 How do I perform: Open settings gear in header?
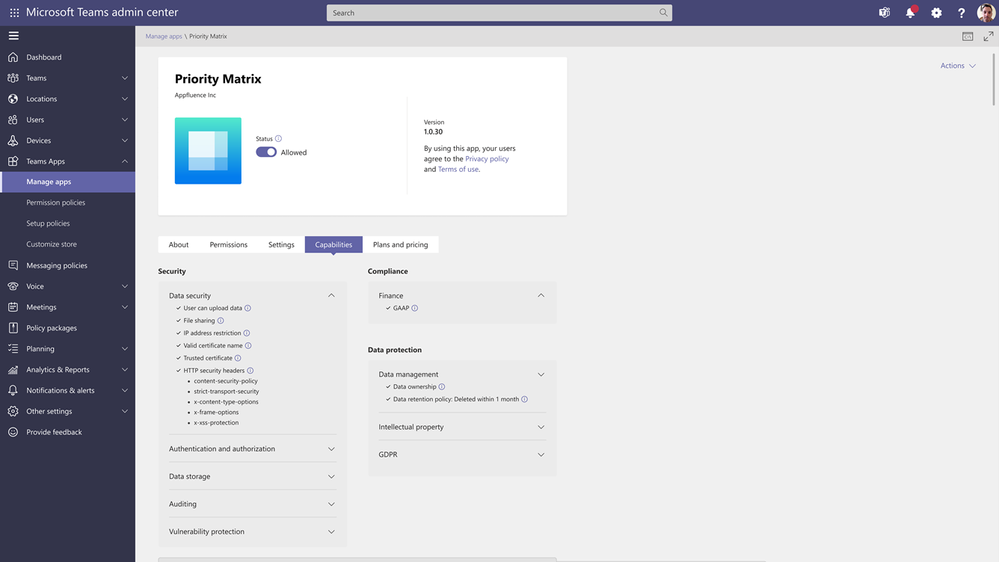[936, 13]
